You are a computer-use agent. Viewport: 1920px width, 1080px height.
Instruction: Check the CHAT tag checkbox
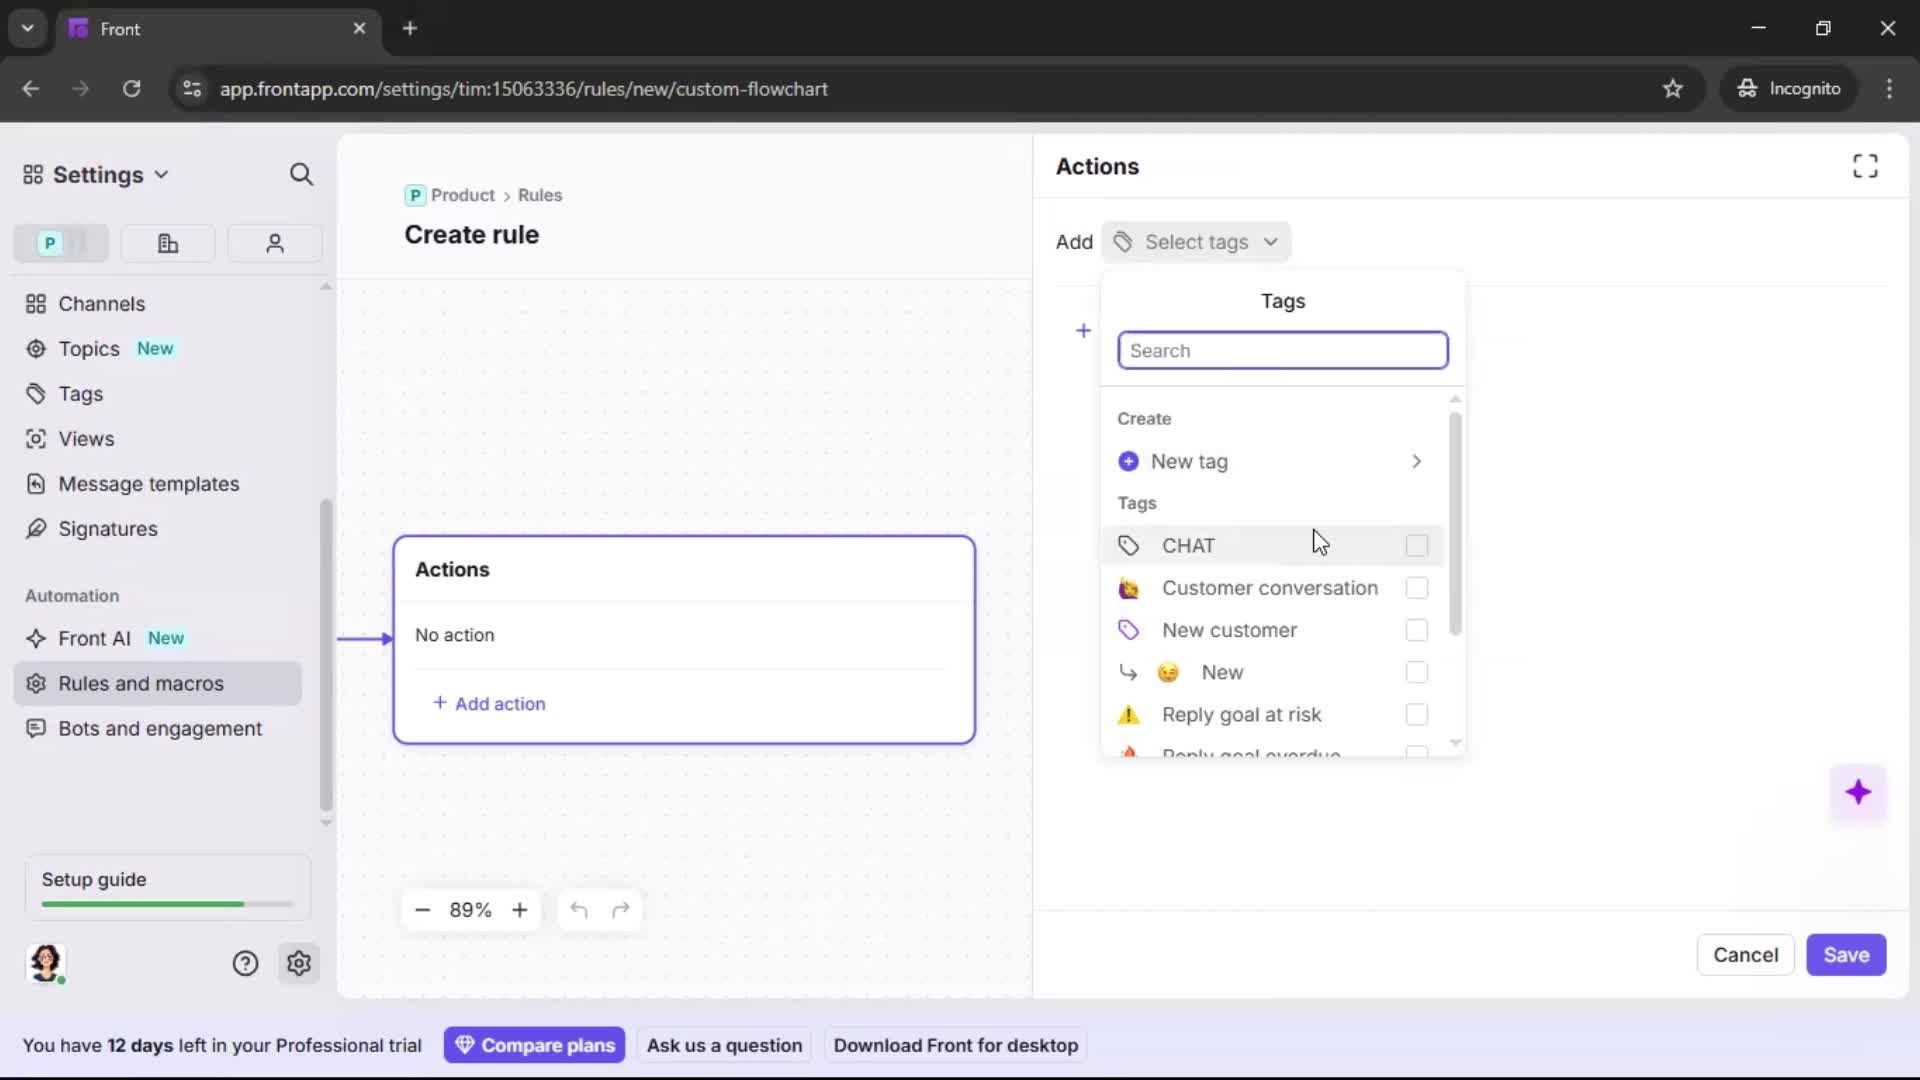pyautogui.click(x=1416, y=546)
